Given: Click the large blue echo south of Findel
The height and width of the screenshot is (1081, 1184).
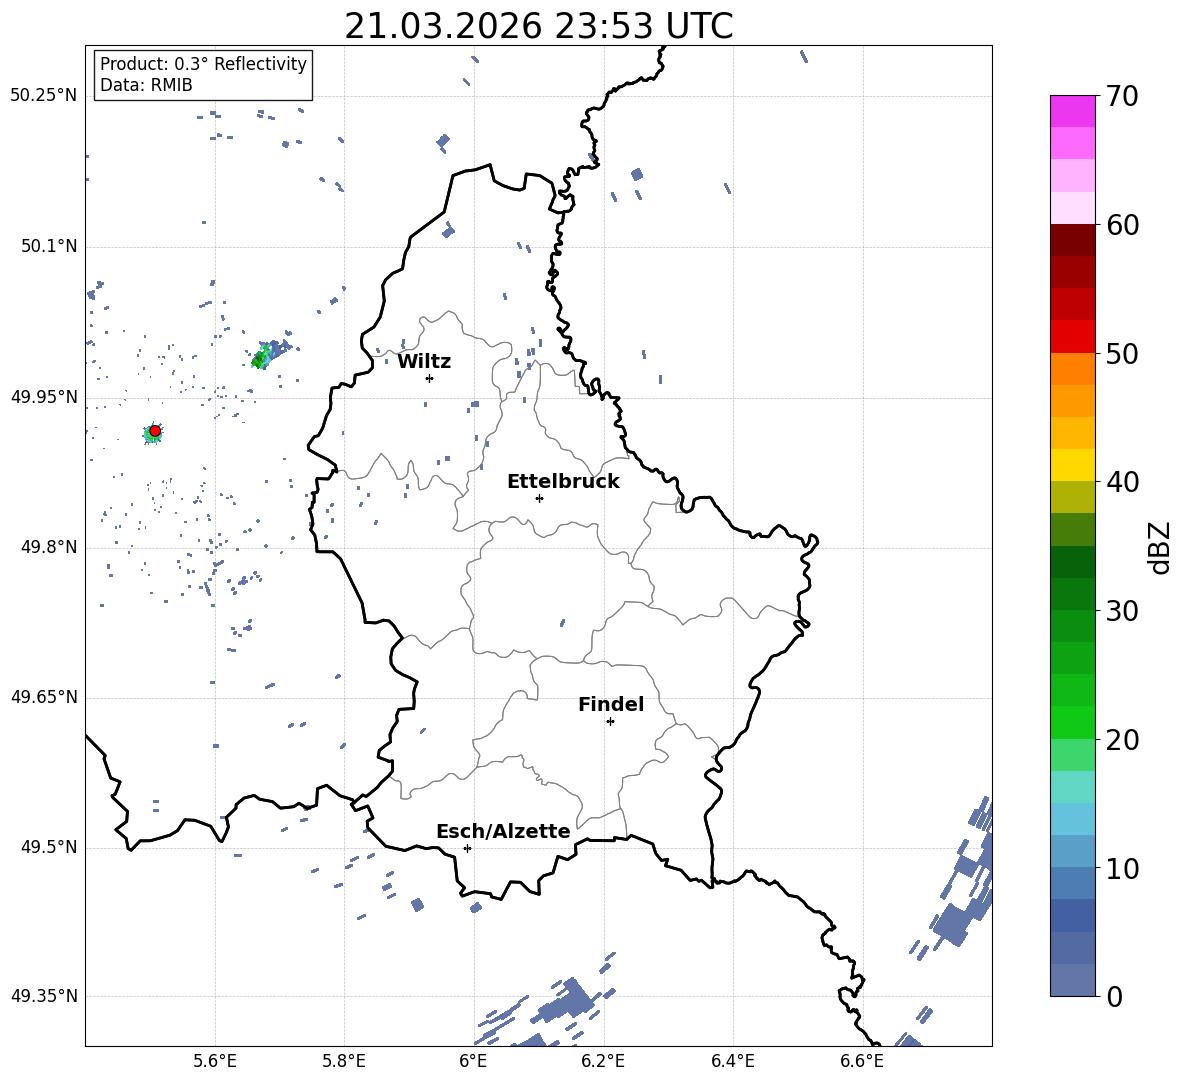Looking at the screenshot, I should click(565, 1002).
